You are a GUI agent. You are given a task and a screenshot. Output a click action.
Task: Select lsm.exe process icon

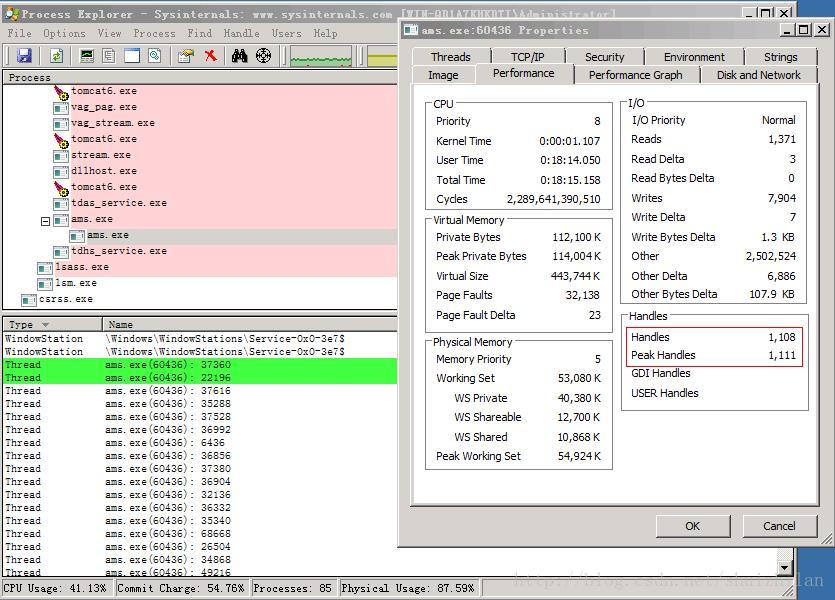(x=45, y=284)
